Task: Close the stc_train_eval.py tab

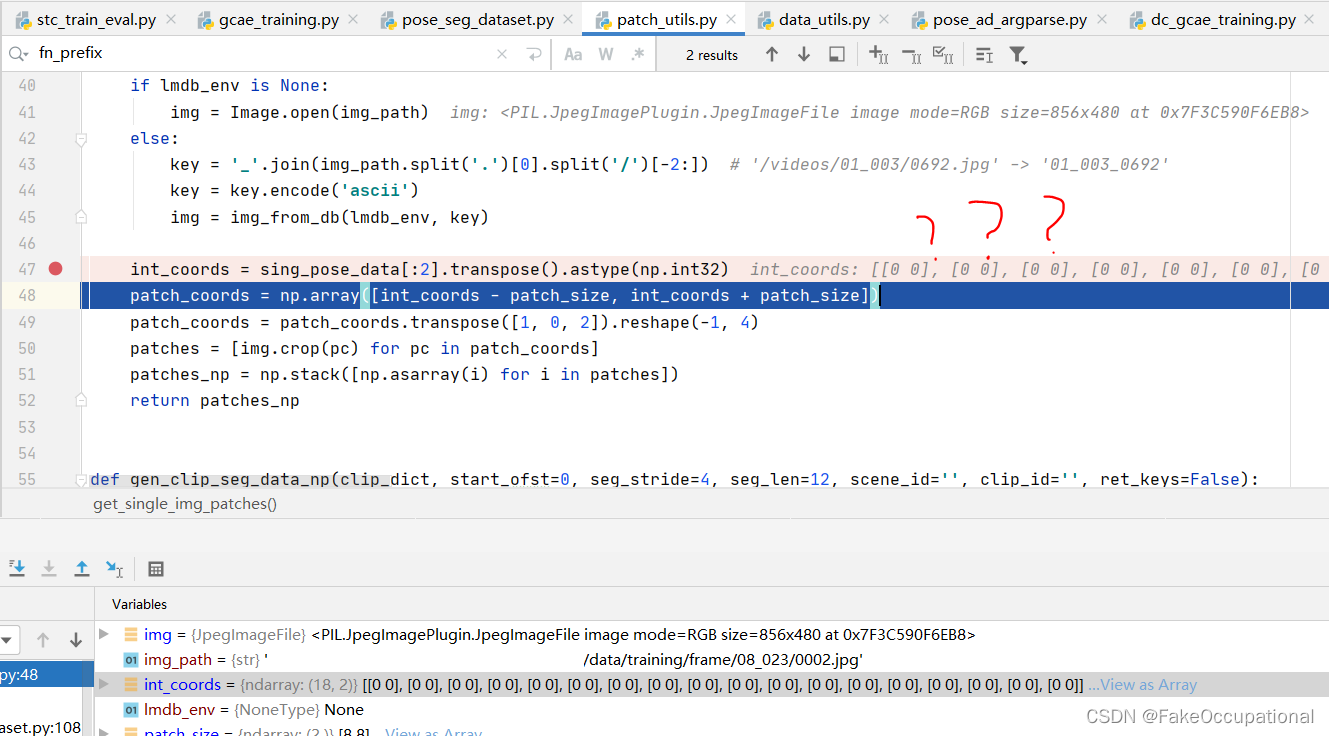Action: (171, 19)
